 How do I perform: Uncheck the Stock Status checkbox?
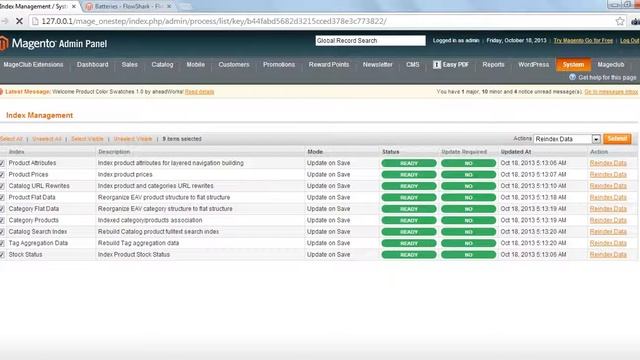pyautogui.click(x=2, y=255)
